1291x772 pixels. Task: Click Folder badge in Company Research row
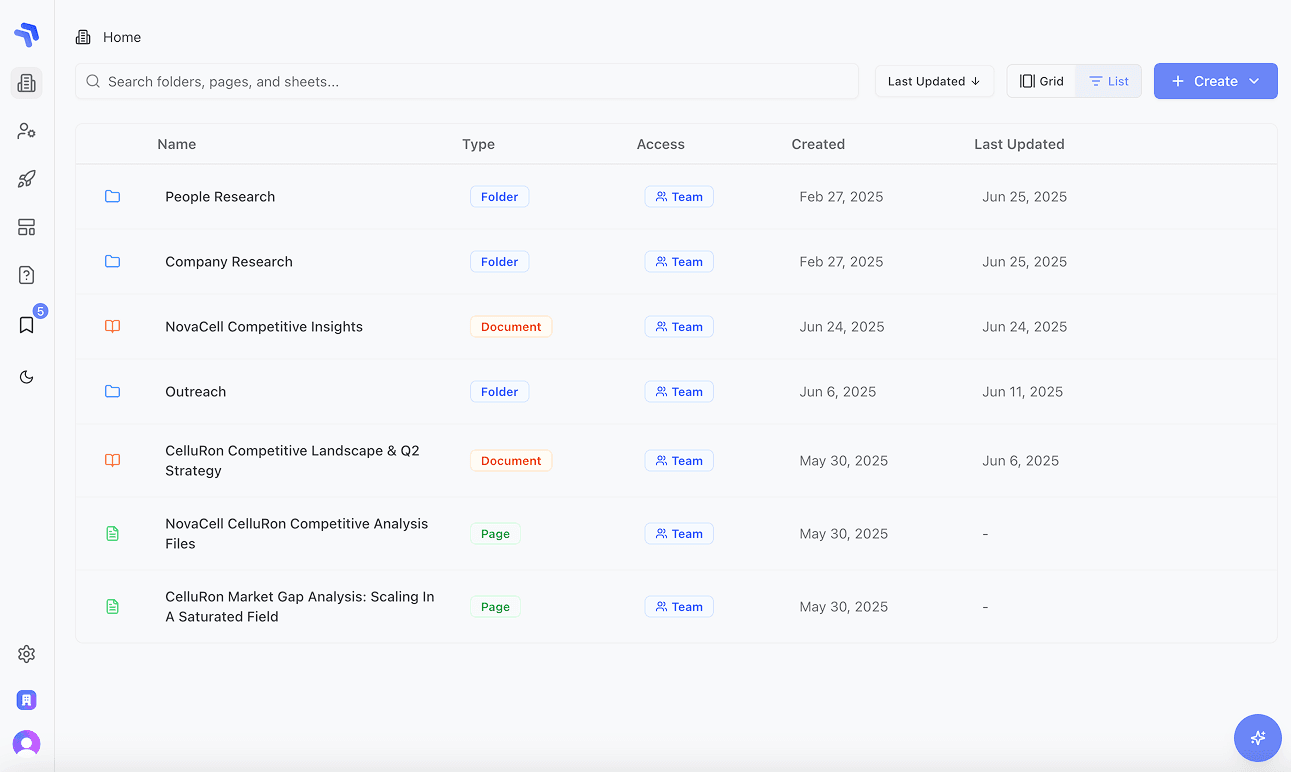[499, 262]
